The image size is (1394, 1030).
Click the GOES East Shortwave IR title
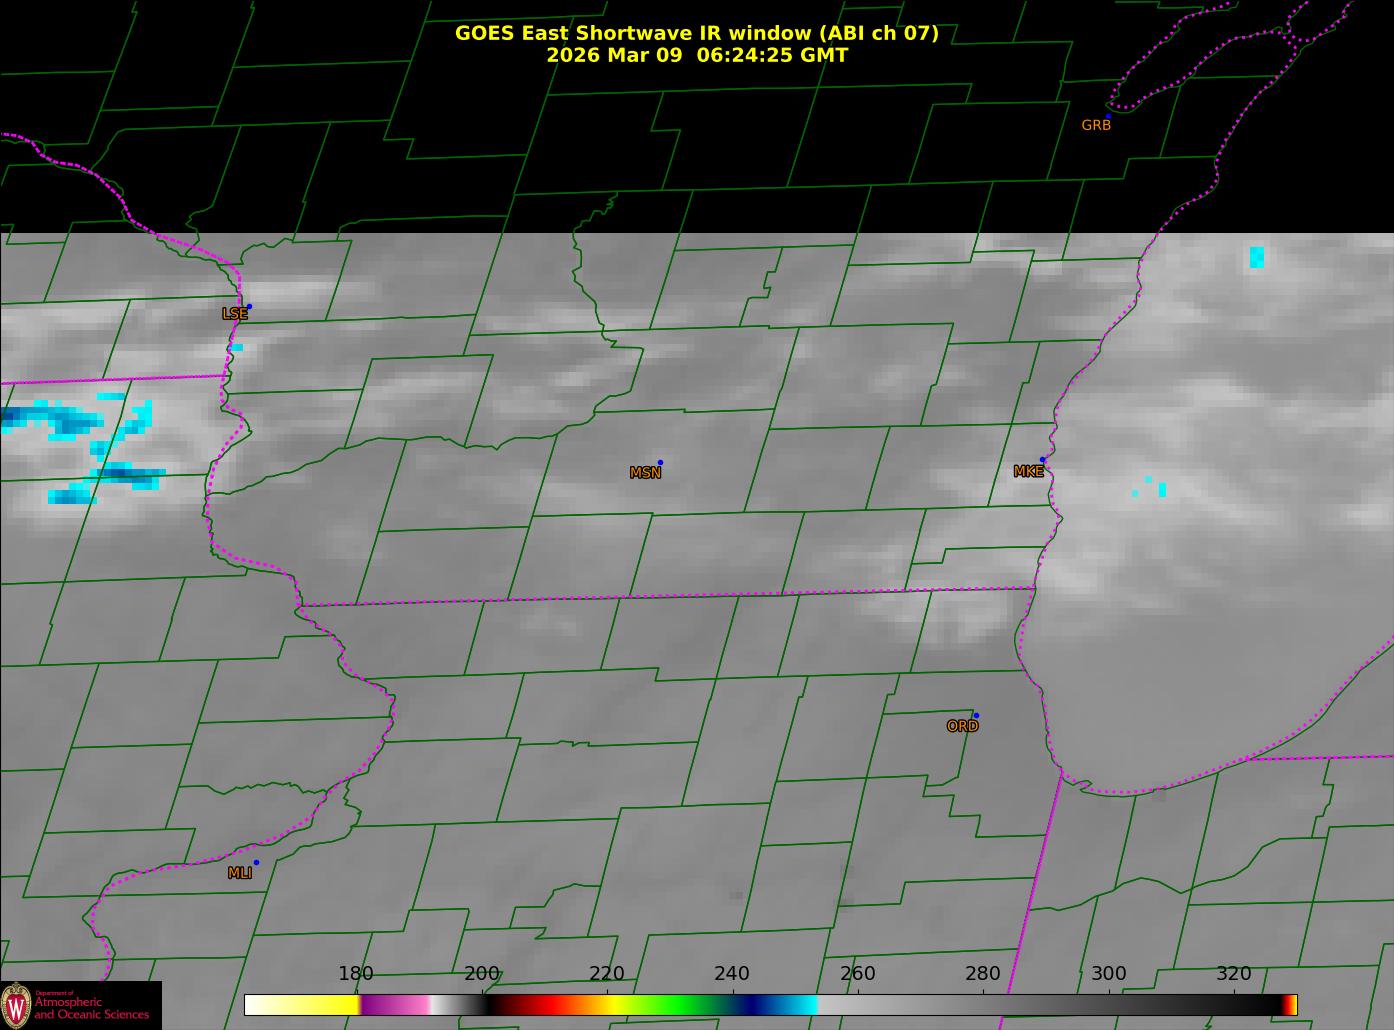pos(696,33)
